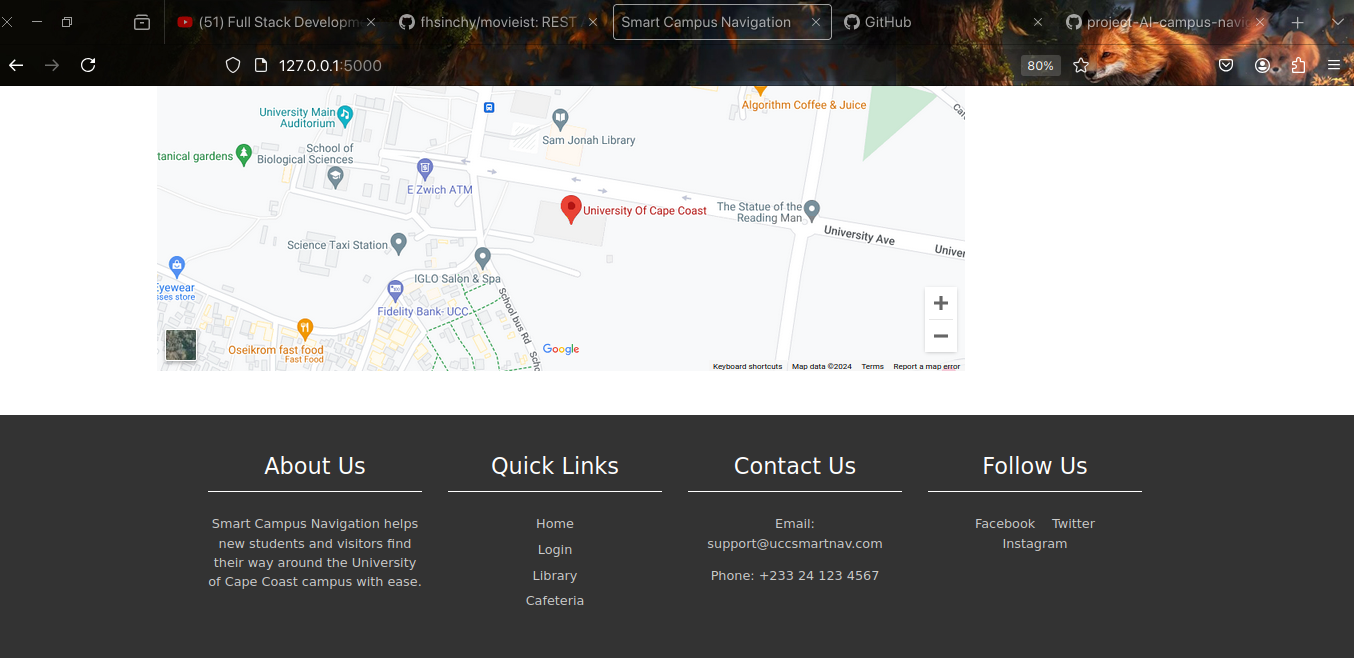Click the bus stop icon on map
The height and width of the screenshot is (658, 1354).
489,107
